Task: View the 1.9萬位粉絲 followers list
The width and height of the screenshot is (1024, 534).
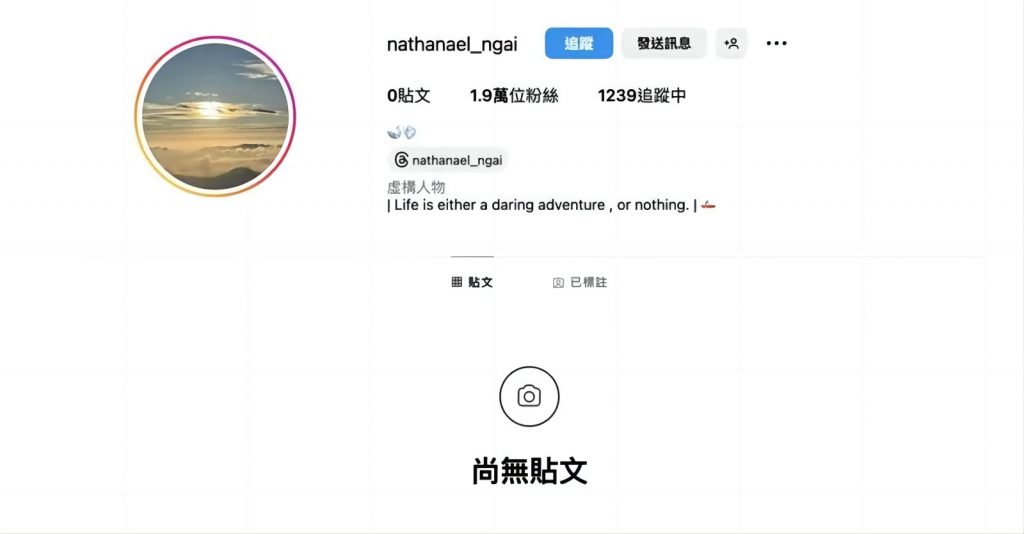Action: coord(514,95)
